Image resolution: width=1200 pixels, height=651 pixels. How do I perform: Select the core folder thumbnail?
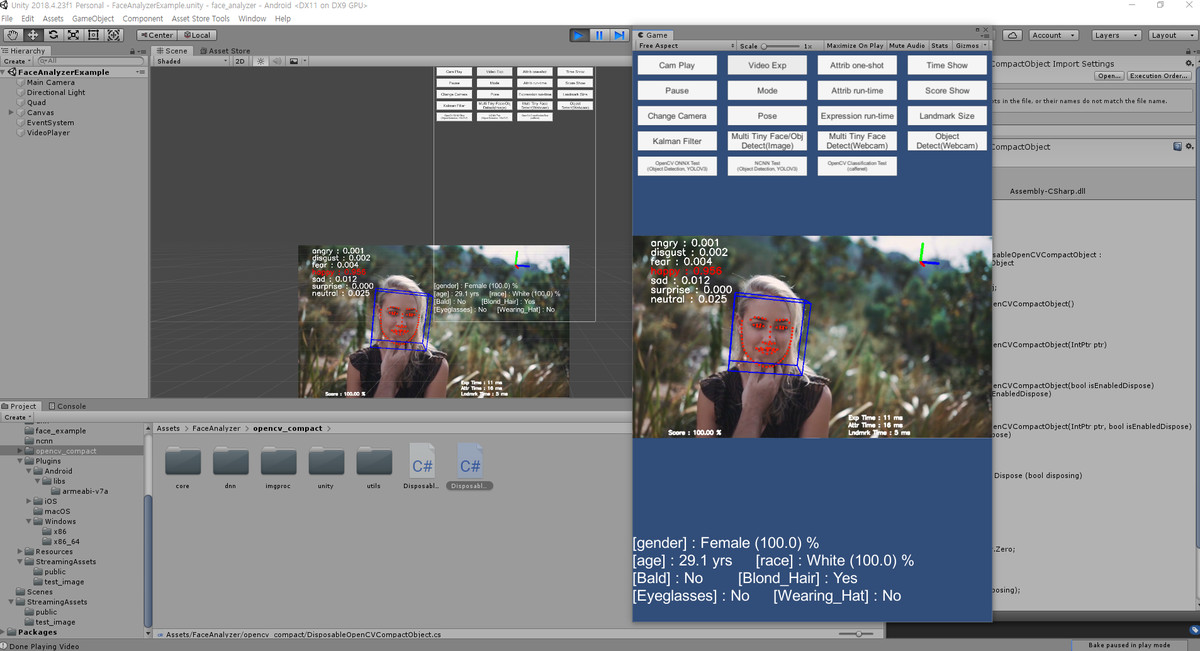[x=182, y=461]
